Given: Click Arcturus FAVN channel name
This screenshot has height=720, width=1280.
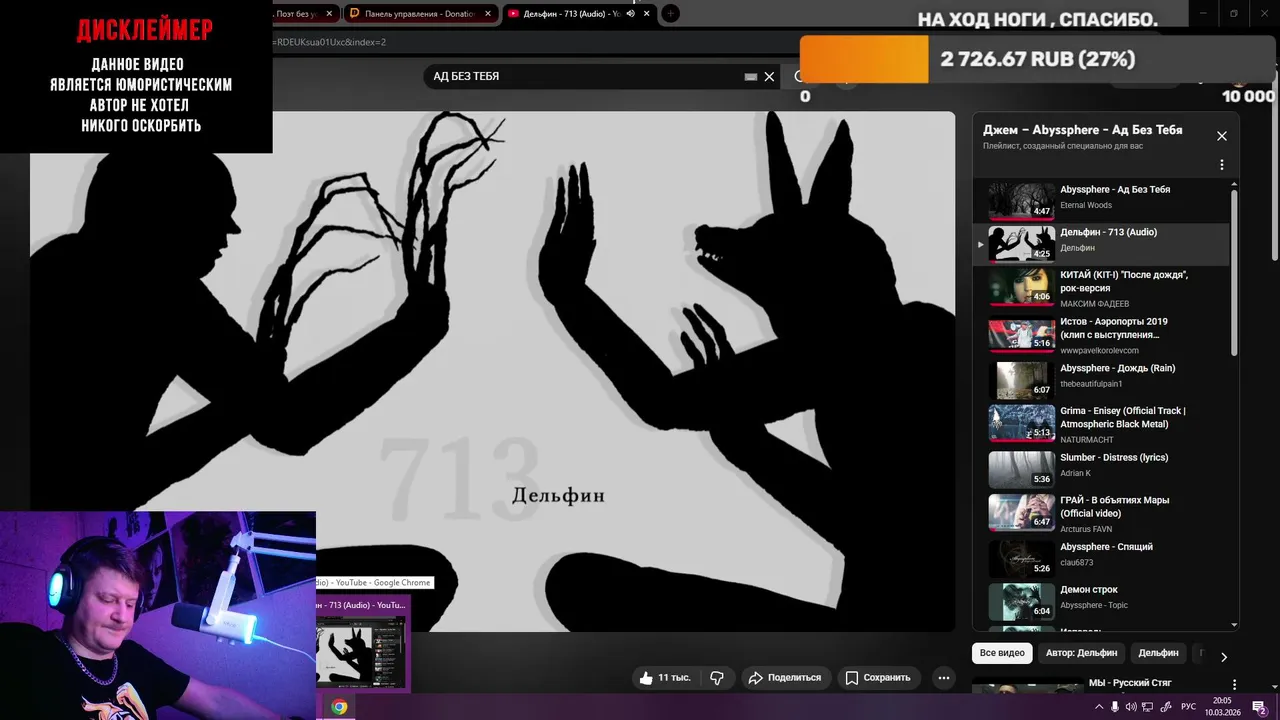Looking at the screenshot, I should point(1086,529).
